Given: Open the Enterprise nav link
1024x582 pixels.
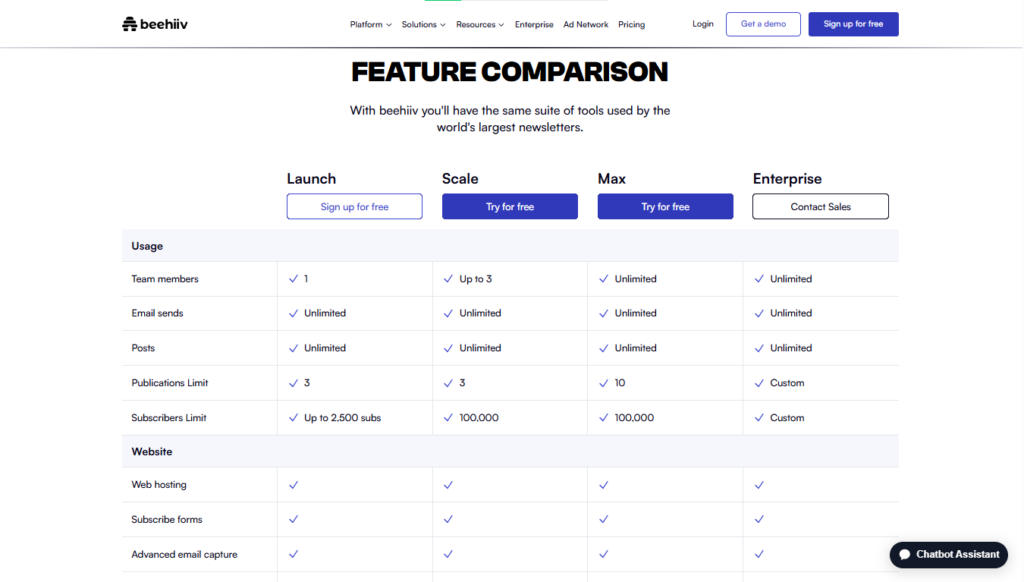Looking at the screenshot, I should point(534,24).
